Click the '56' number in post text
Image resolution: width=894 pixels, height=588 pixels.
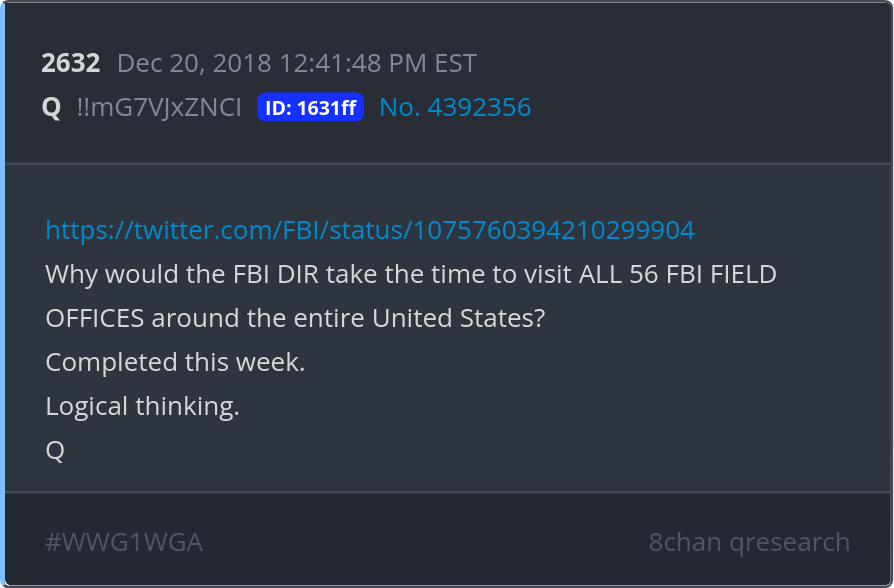point(643,274)
